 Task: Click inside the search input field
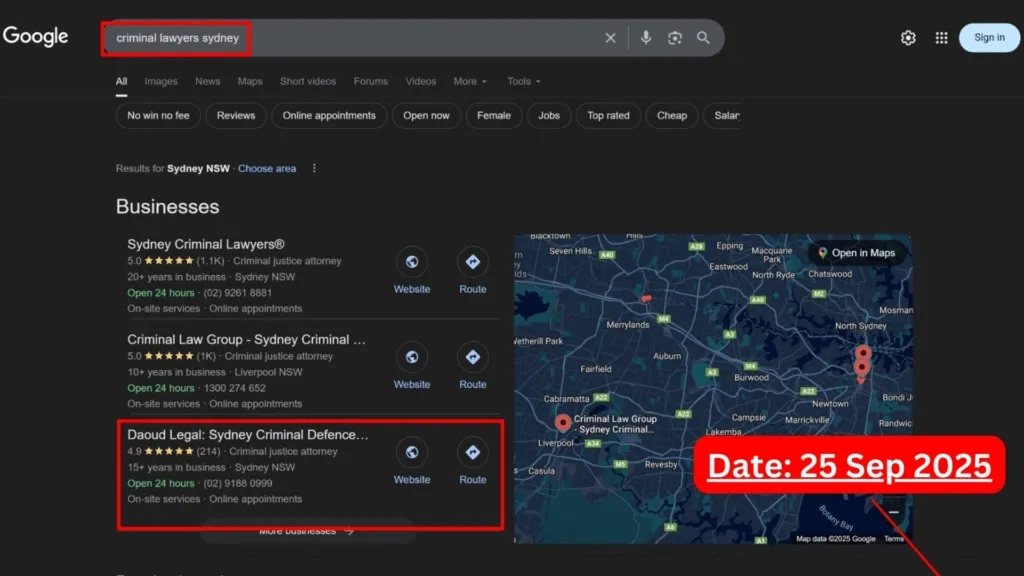pos(350,37)
